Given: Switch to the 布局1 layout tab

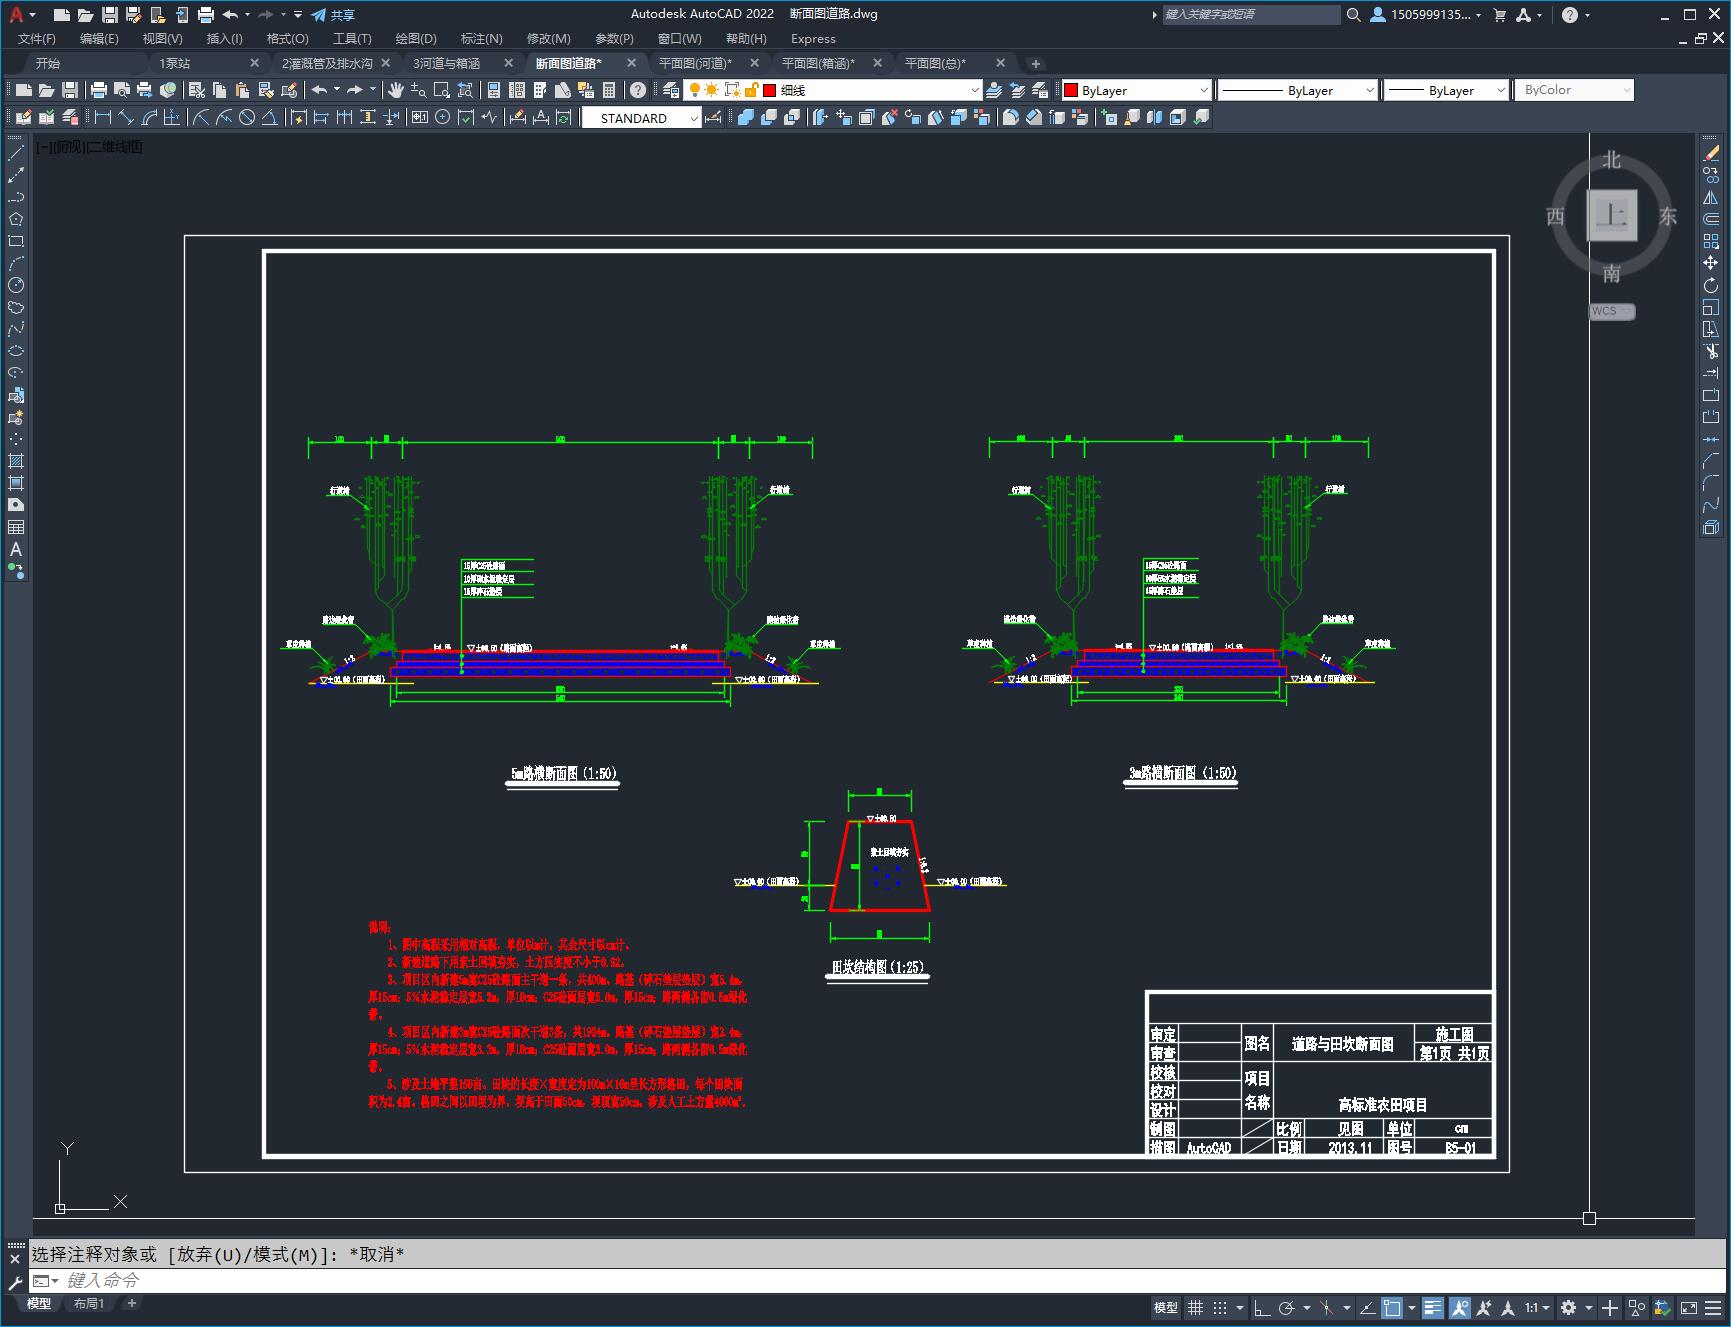Looking at the screenshot, I should pyautogui.click(x=89, y=1303).
